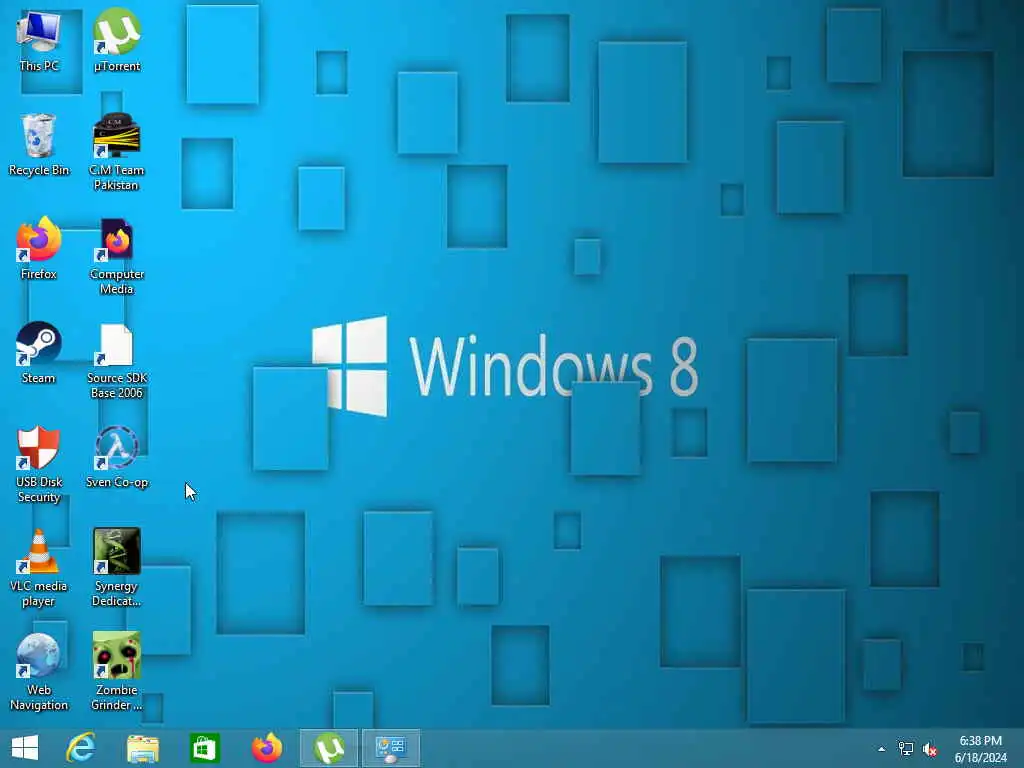Open the Windows Store taskbar icon
This screenshot has height=768, width=1024.
click(x=204, y=748)
